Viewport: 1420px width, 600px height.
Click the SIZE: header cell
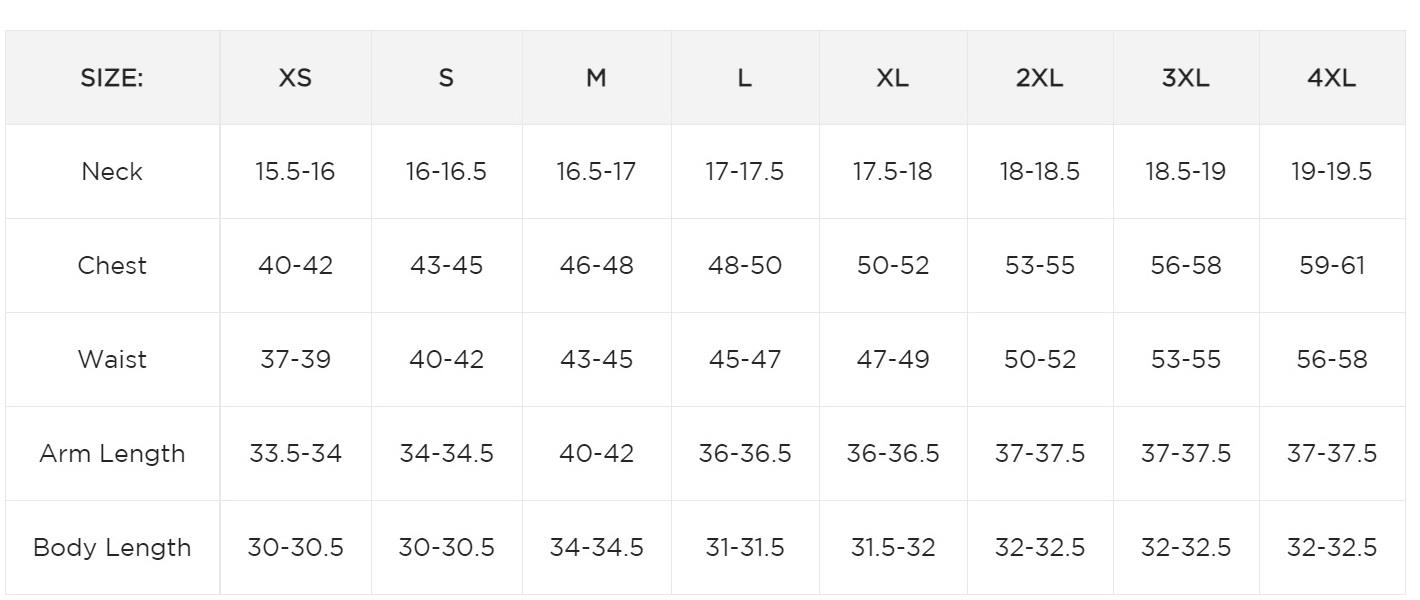click(x=112, y=78)
